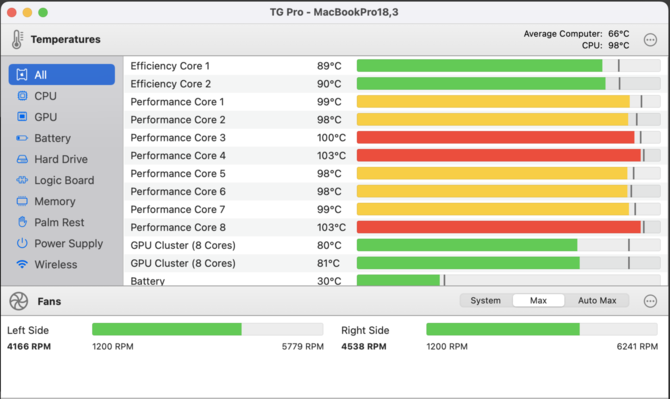Screen dimensions: 670x399
Task: Click the 80°C GPU Cluster label
Action: 183,245
